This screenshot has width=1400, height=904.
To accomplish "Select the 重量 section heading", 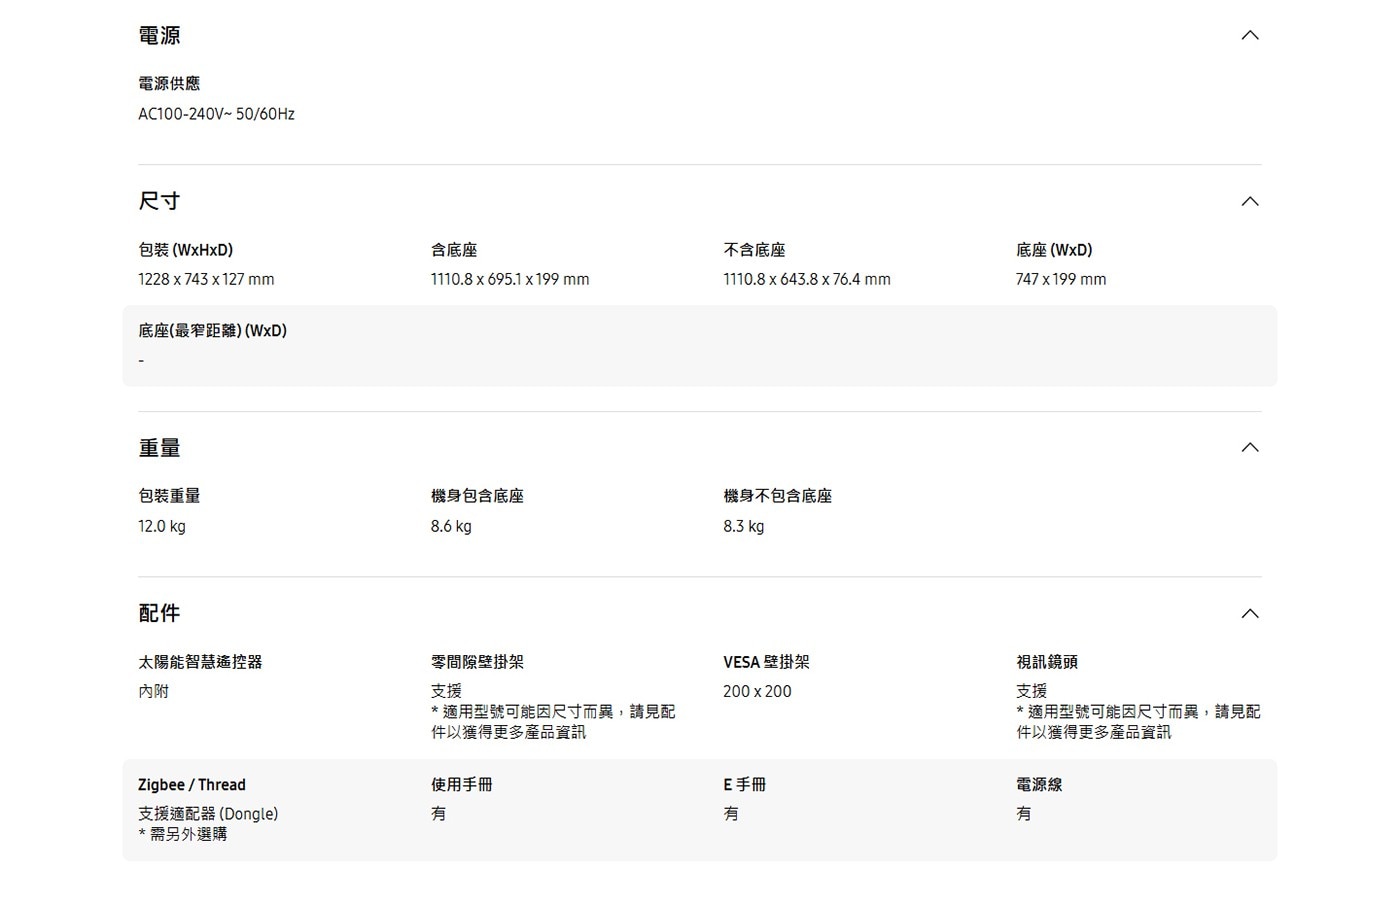I will 159,448.
